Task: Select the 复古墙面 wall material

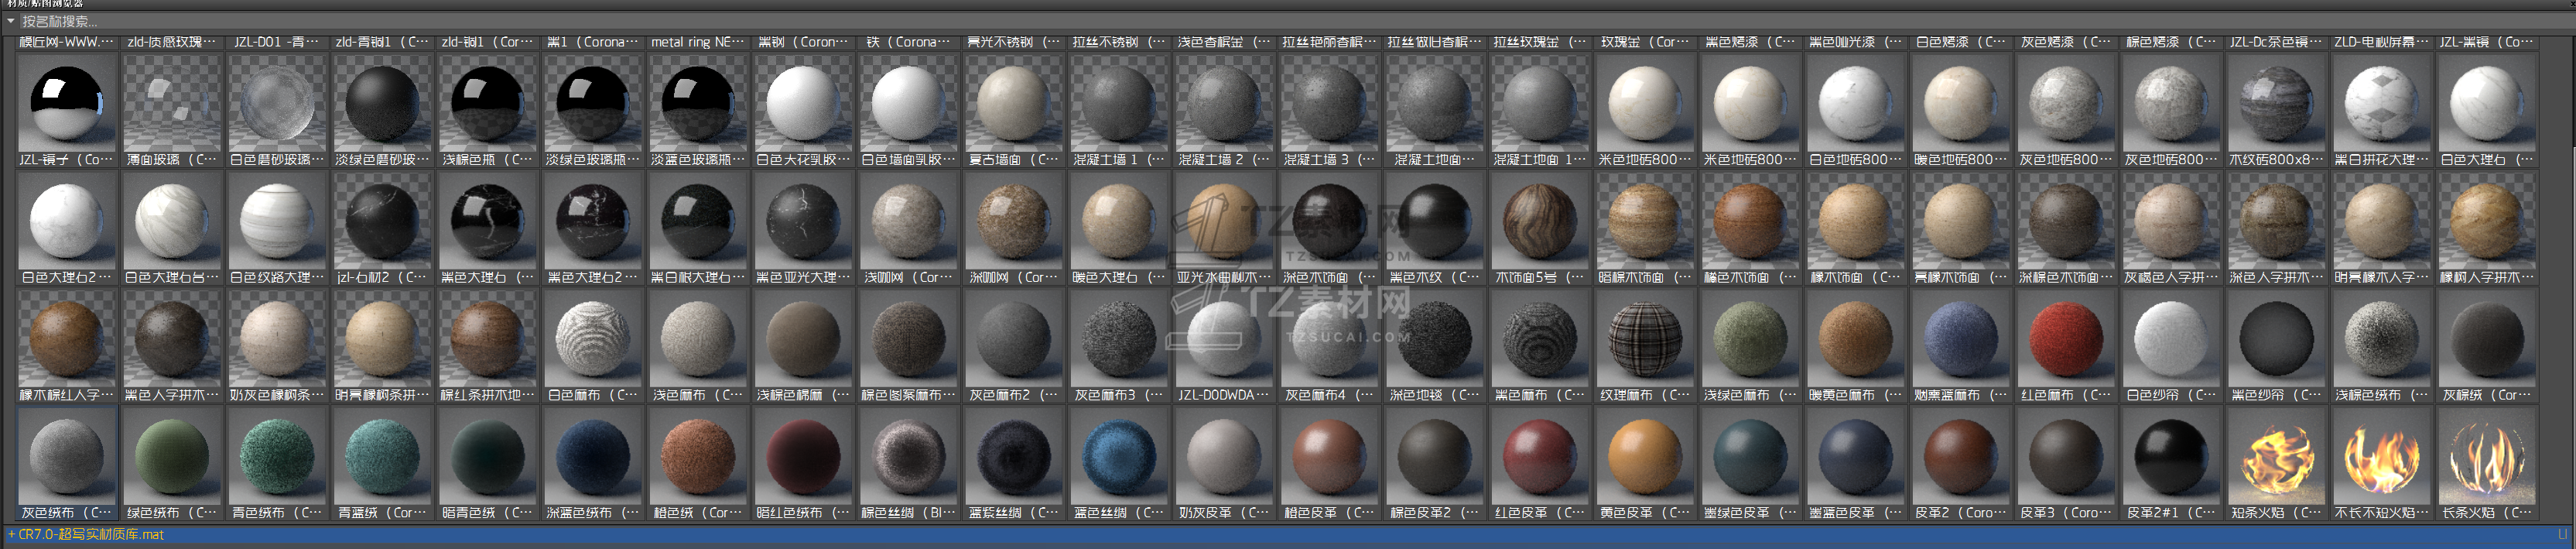Action: (1014, 104)
